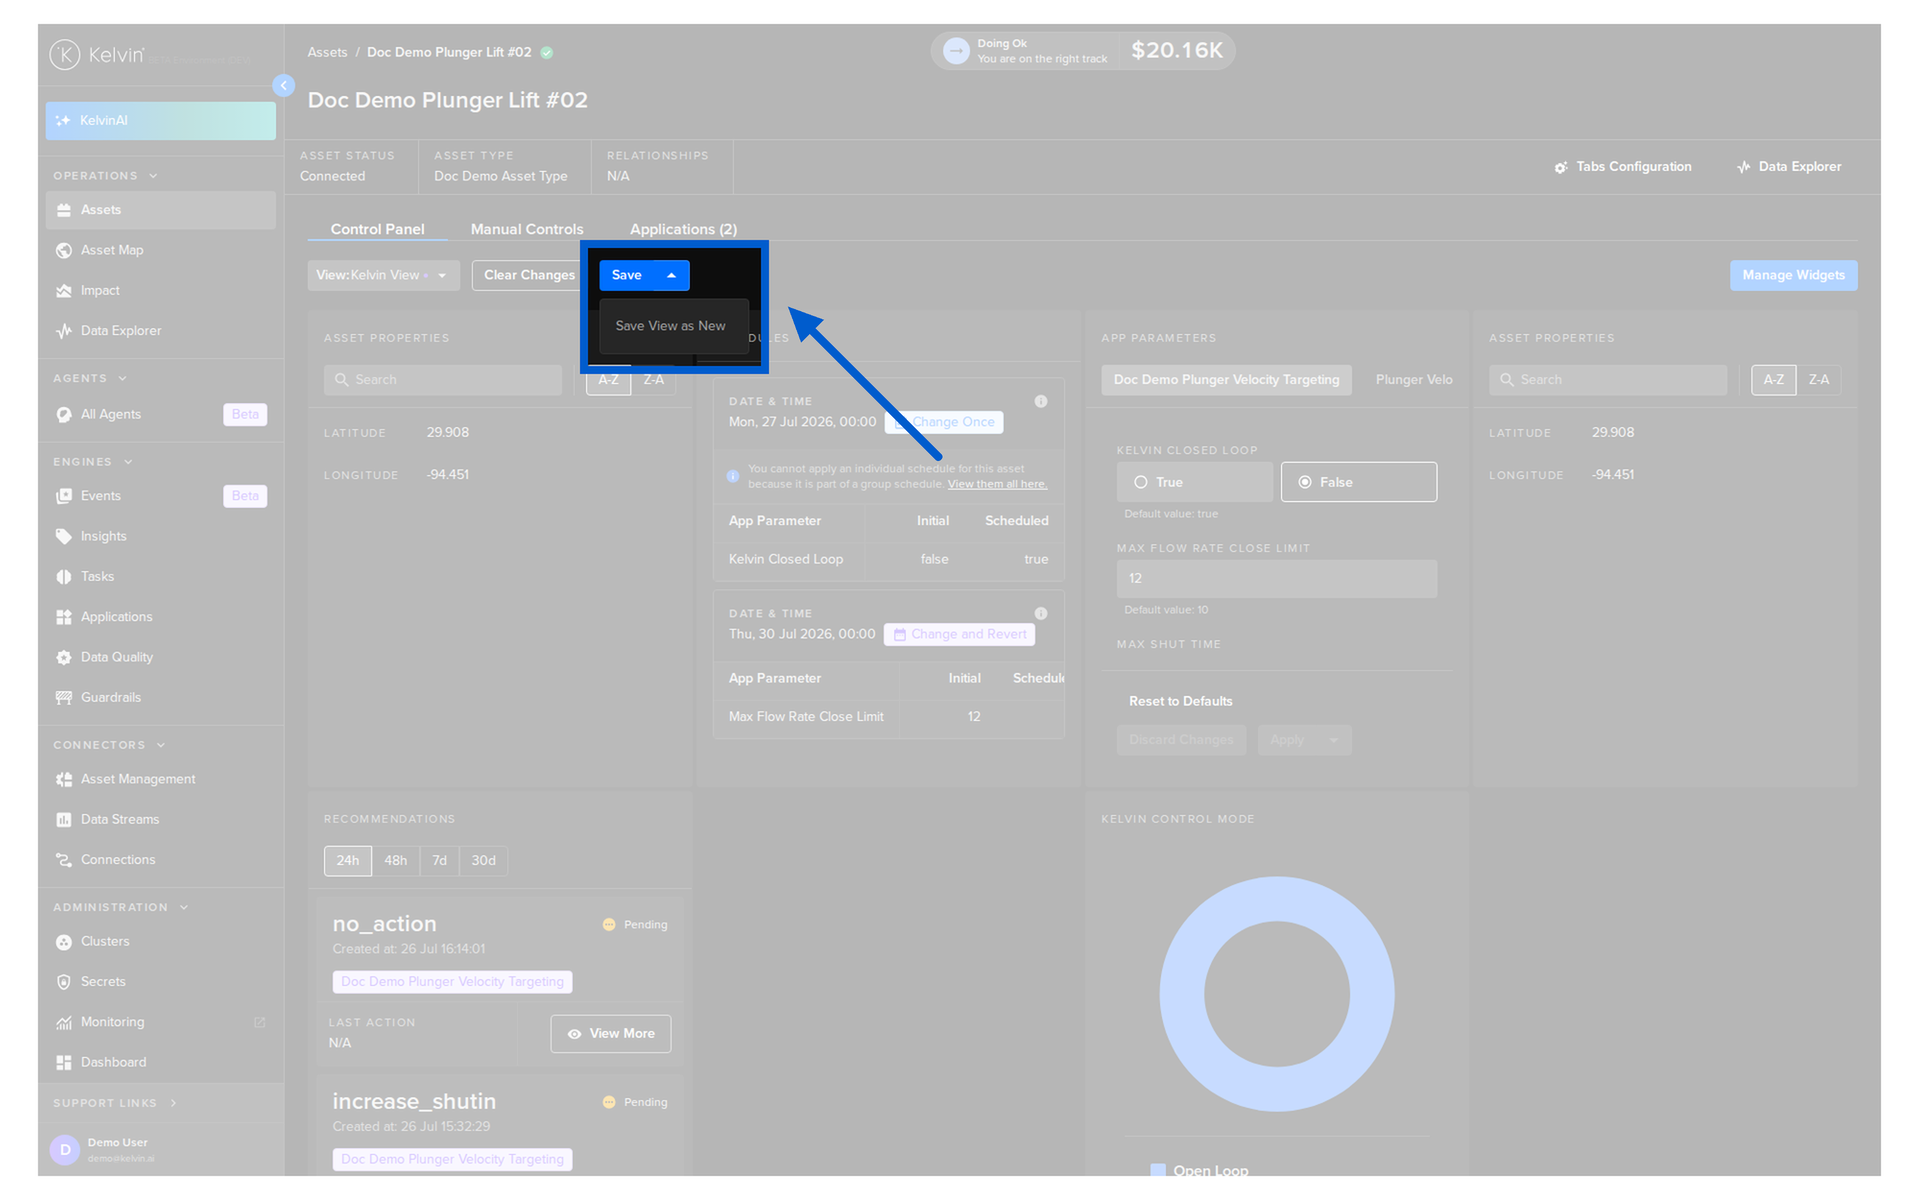
Task: Switch to Control Panel tab
Action: coord(378,230)
